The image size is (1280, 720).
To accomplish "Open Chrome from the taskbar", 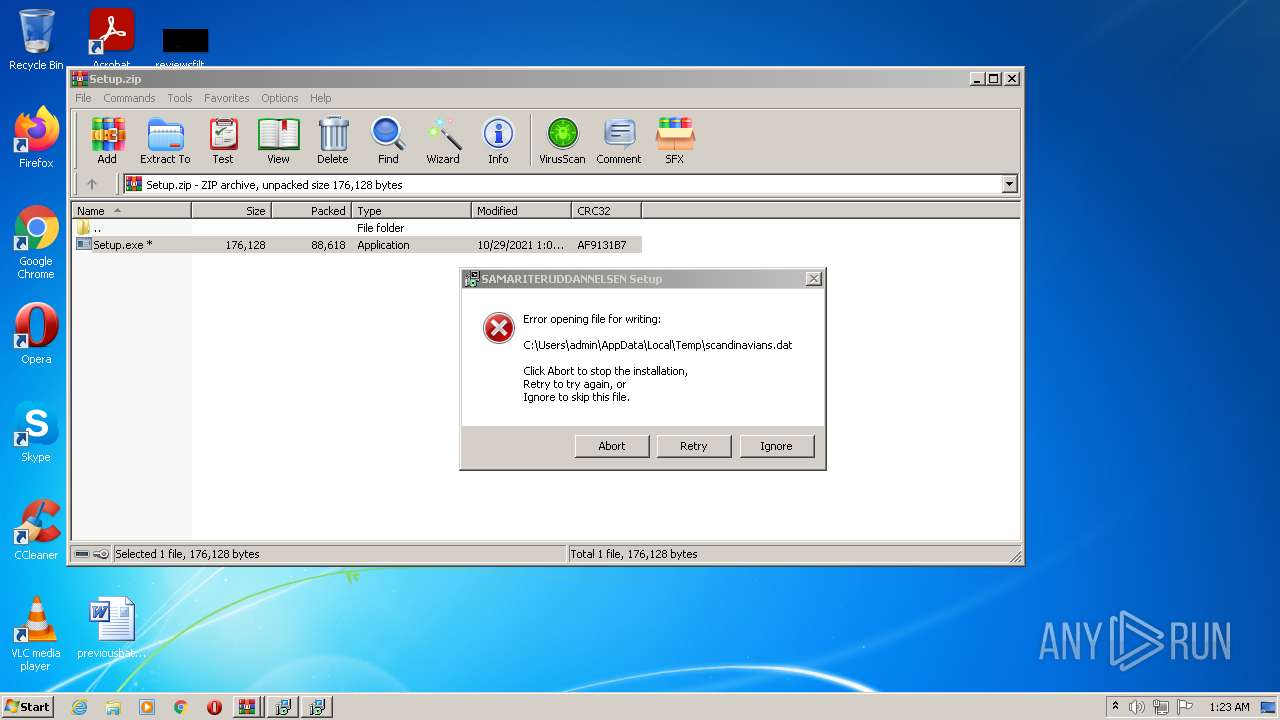I will [181, 707].
